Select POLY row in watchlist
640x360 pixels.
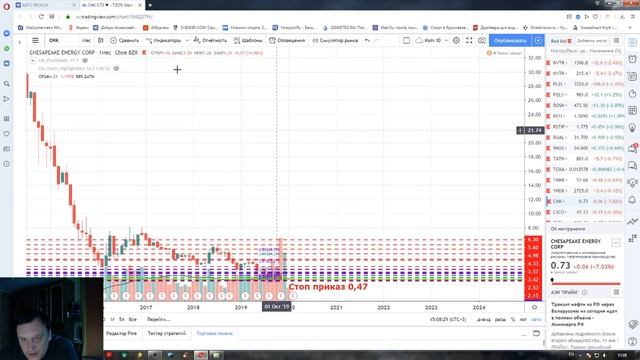click(x=585, y=95)
